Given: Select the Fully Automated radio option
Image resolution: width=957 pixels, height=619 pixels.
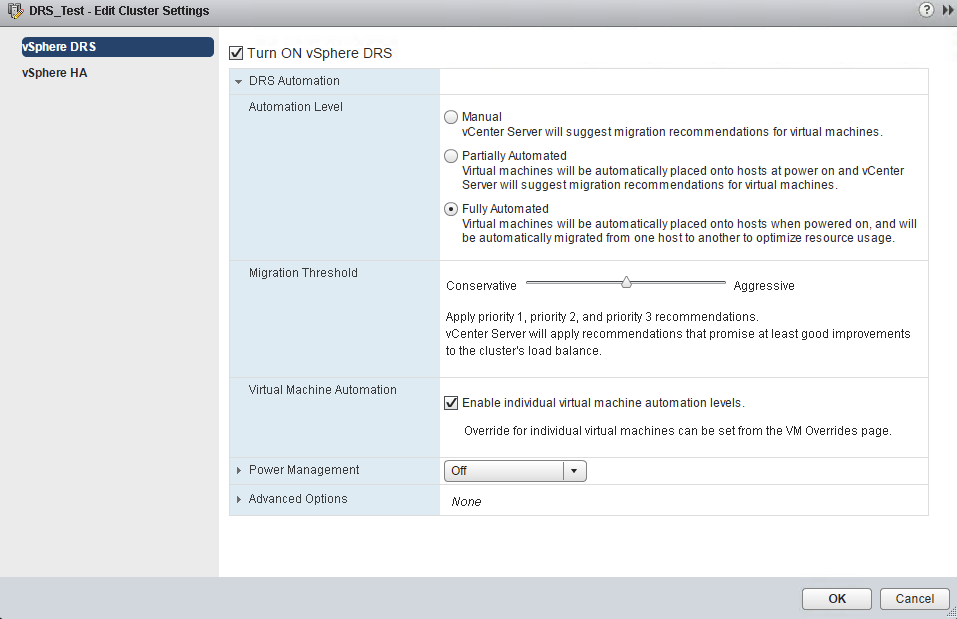Looking at the screenshot, I should pos(451,209).
